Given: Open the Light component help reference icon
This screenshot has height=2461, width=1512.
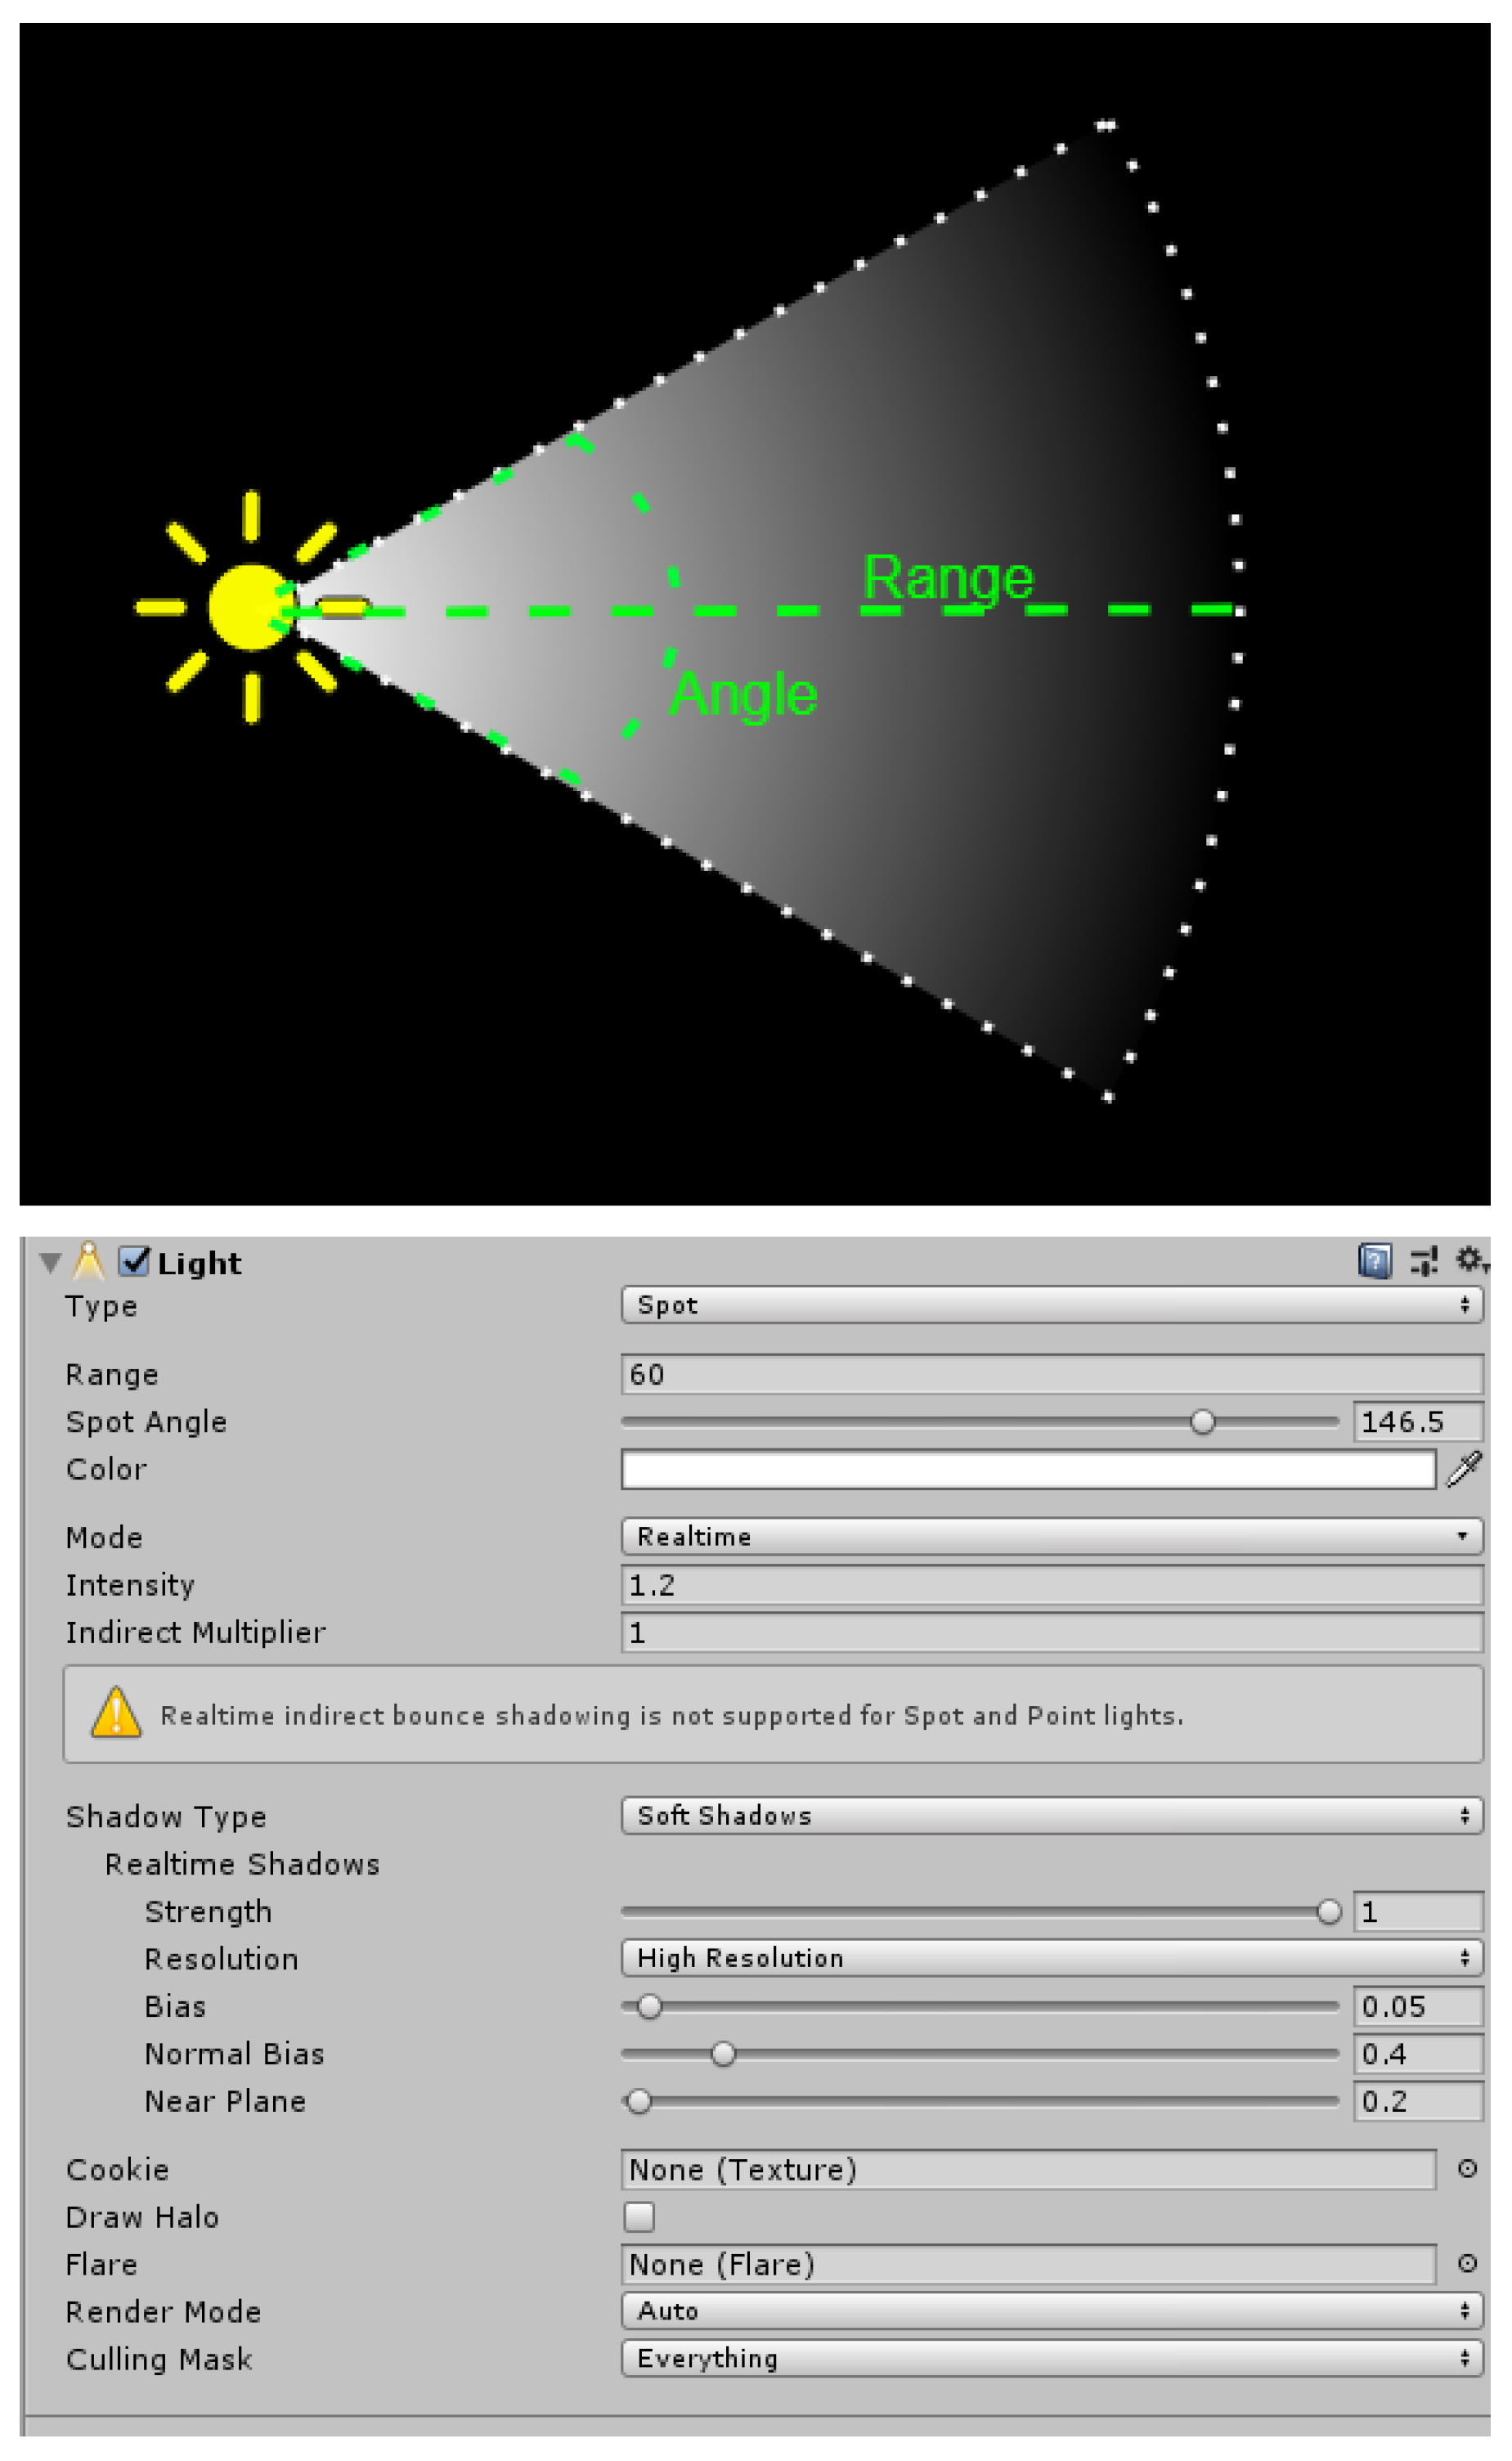Looking at the screenshot, I should pyautogui.click(x=1374, y=1261).
